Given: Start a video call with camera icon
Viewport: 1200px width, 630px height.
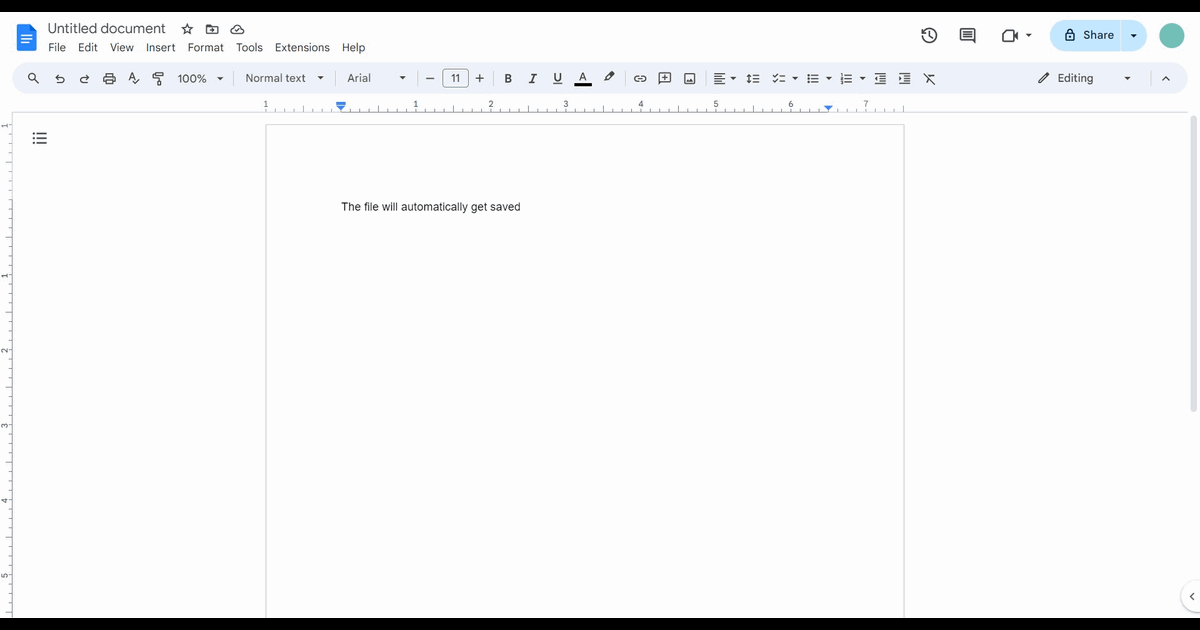Looking at the screenshot, I should coord(1009,36).
